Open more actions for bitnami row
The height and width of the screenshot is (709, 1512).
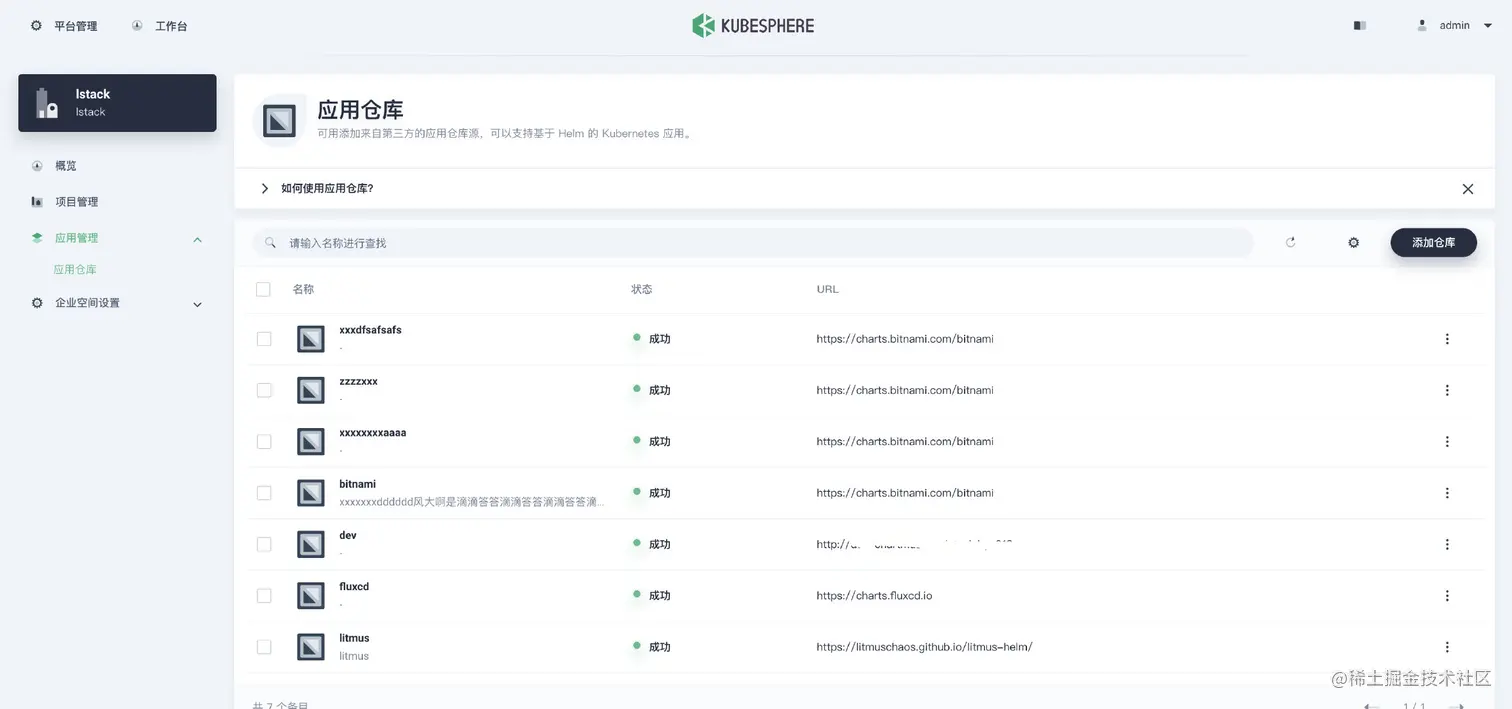(x=1447, y=493)
